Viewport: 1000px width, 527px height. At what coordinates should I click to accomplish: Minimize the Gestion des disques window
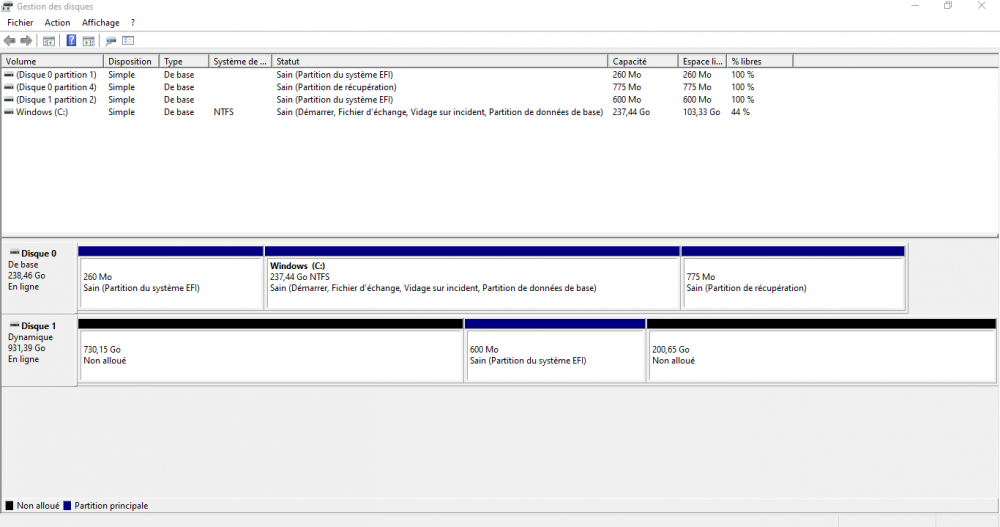[x=915, y=6]
